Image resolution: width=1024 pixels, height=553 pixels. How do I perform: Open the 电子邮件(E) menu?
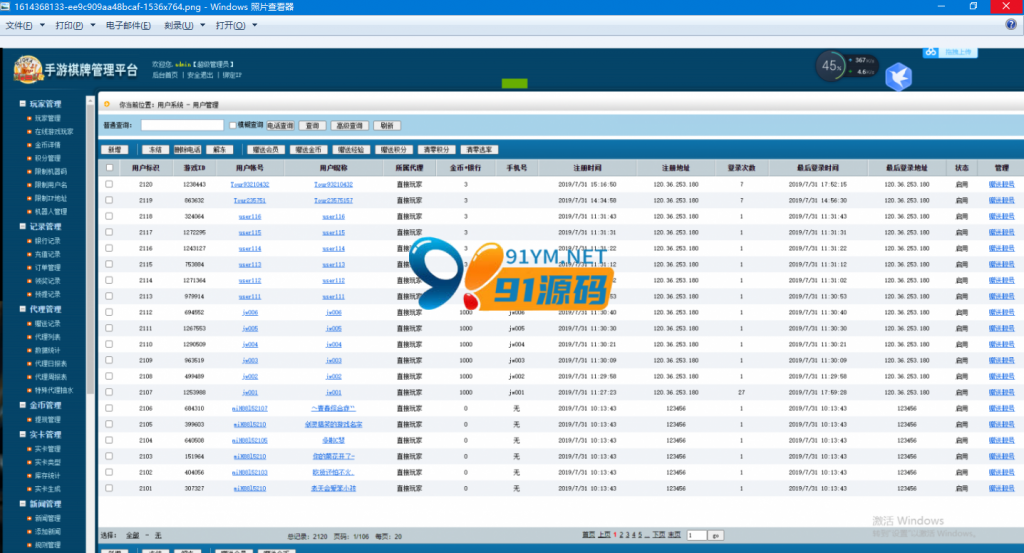click(128, 25)
